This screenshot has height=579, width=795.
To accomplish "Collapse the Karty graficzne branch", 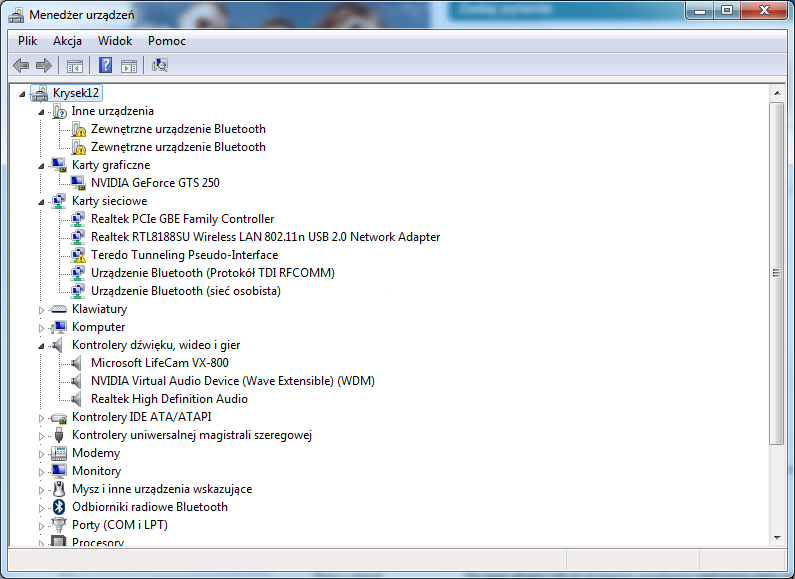I will tap(41, 166).
